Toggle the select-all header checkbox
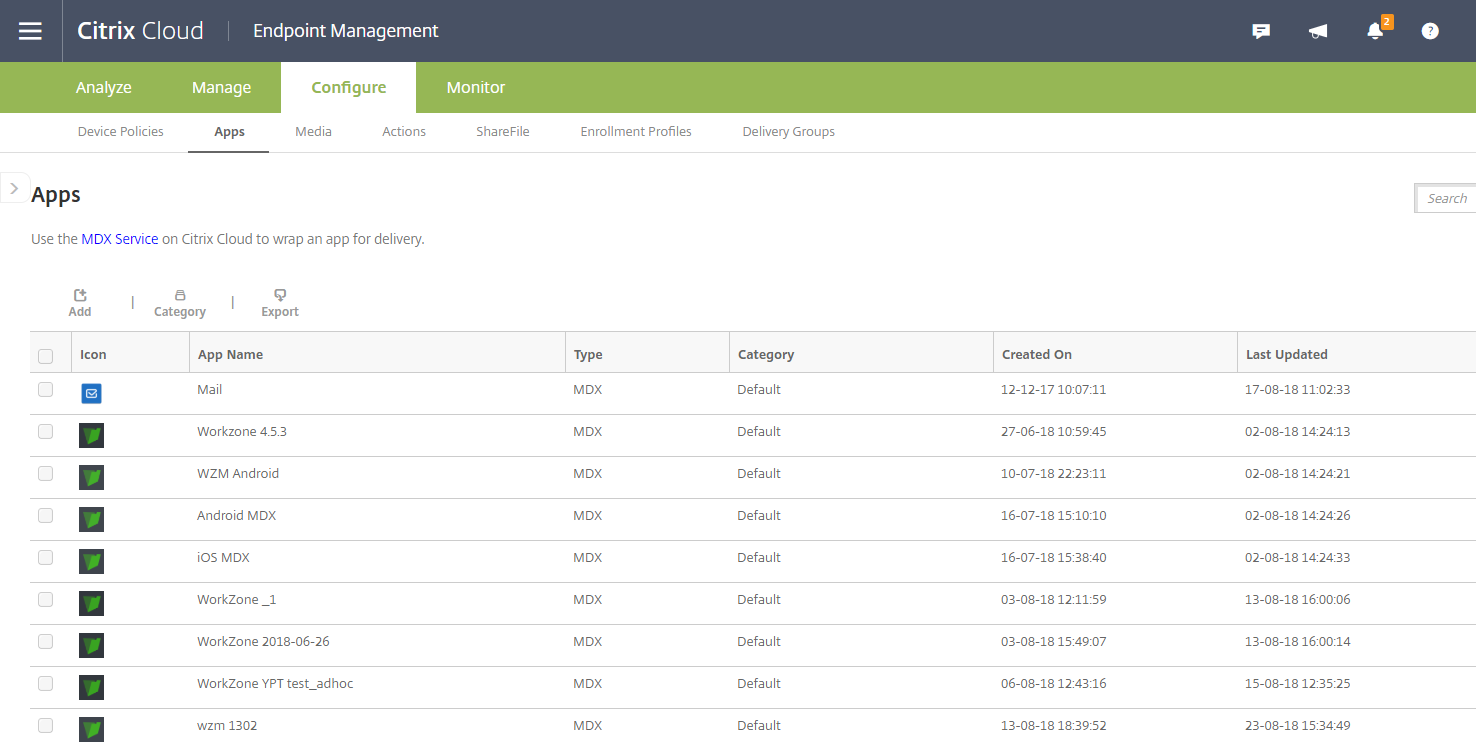Screen dimensions: 1476x742 (45, 356)
